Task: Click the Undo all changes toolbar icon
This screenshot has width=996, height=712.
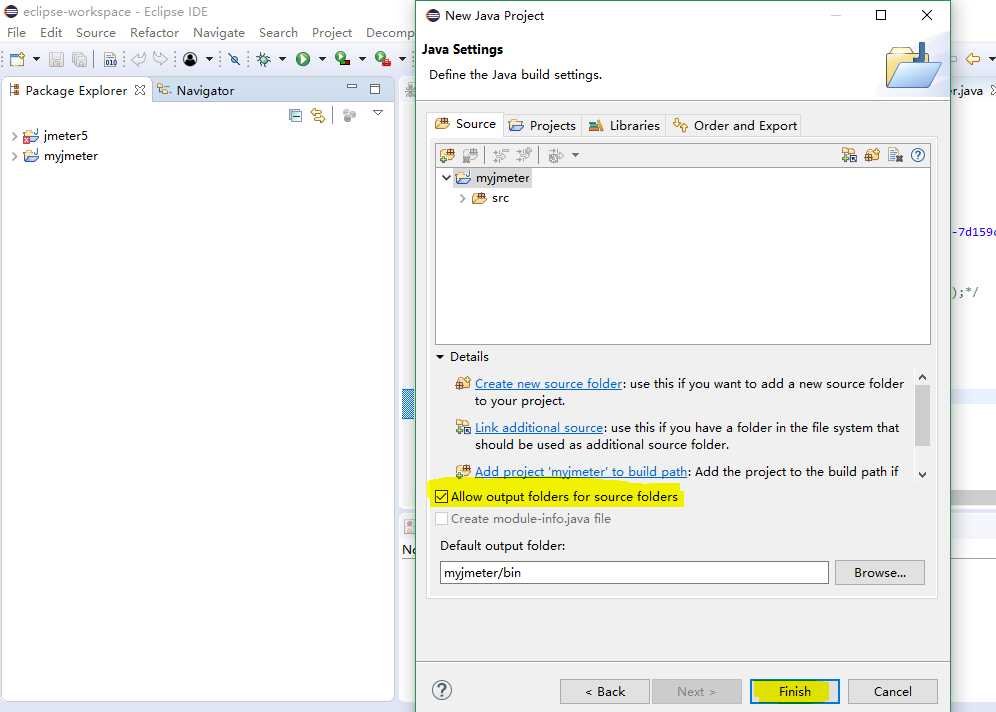Action: click(896, 155)
